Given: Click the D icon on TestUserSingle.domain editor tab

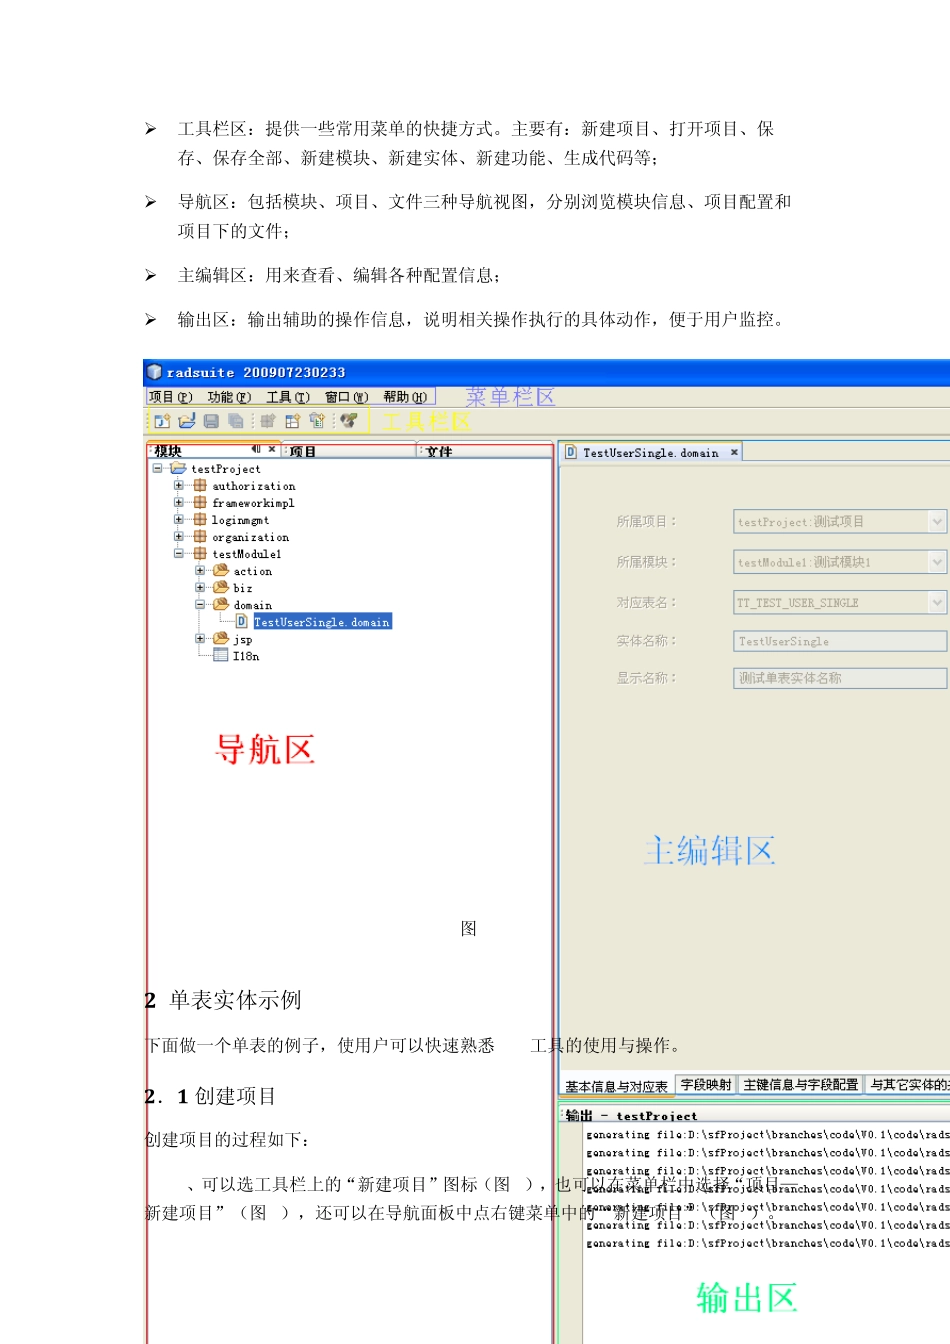Looking at the screenshot, I should [571, 452].
